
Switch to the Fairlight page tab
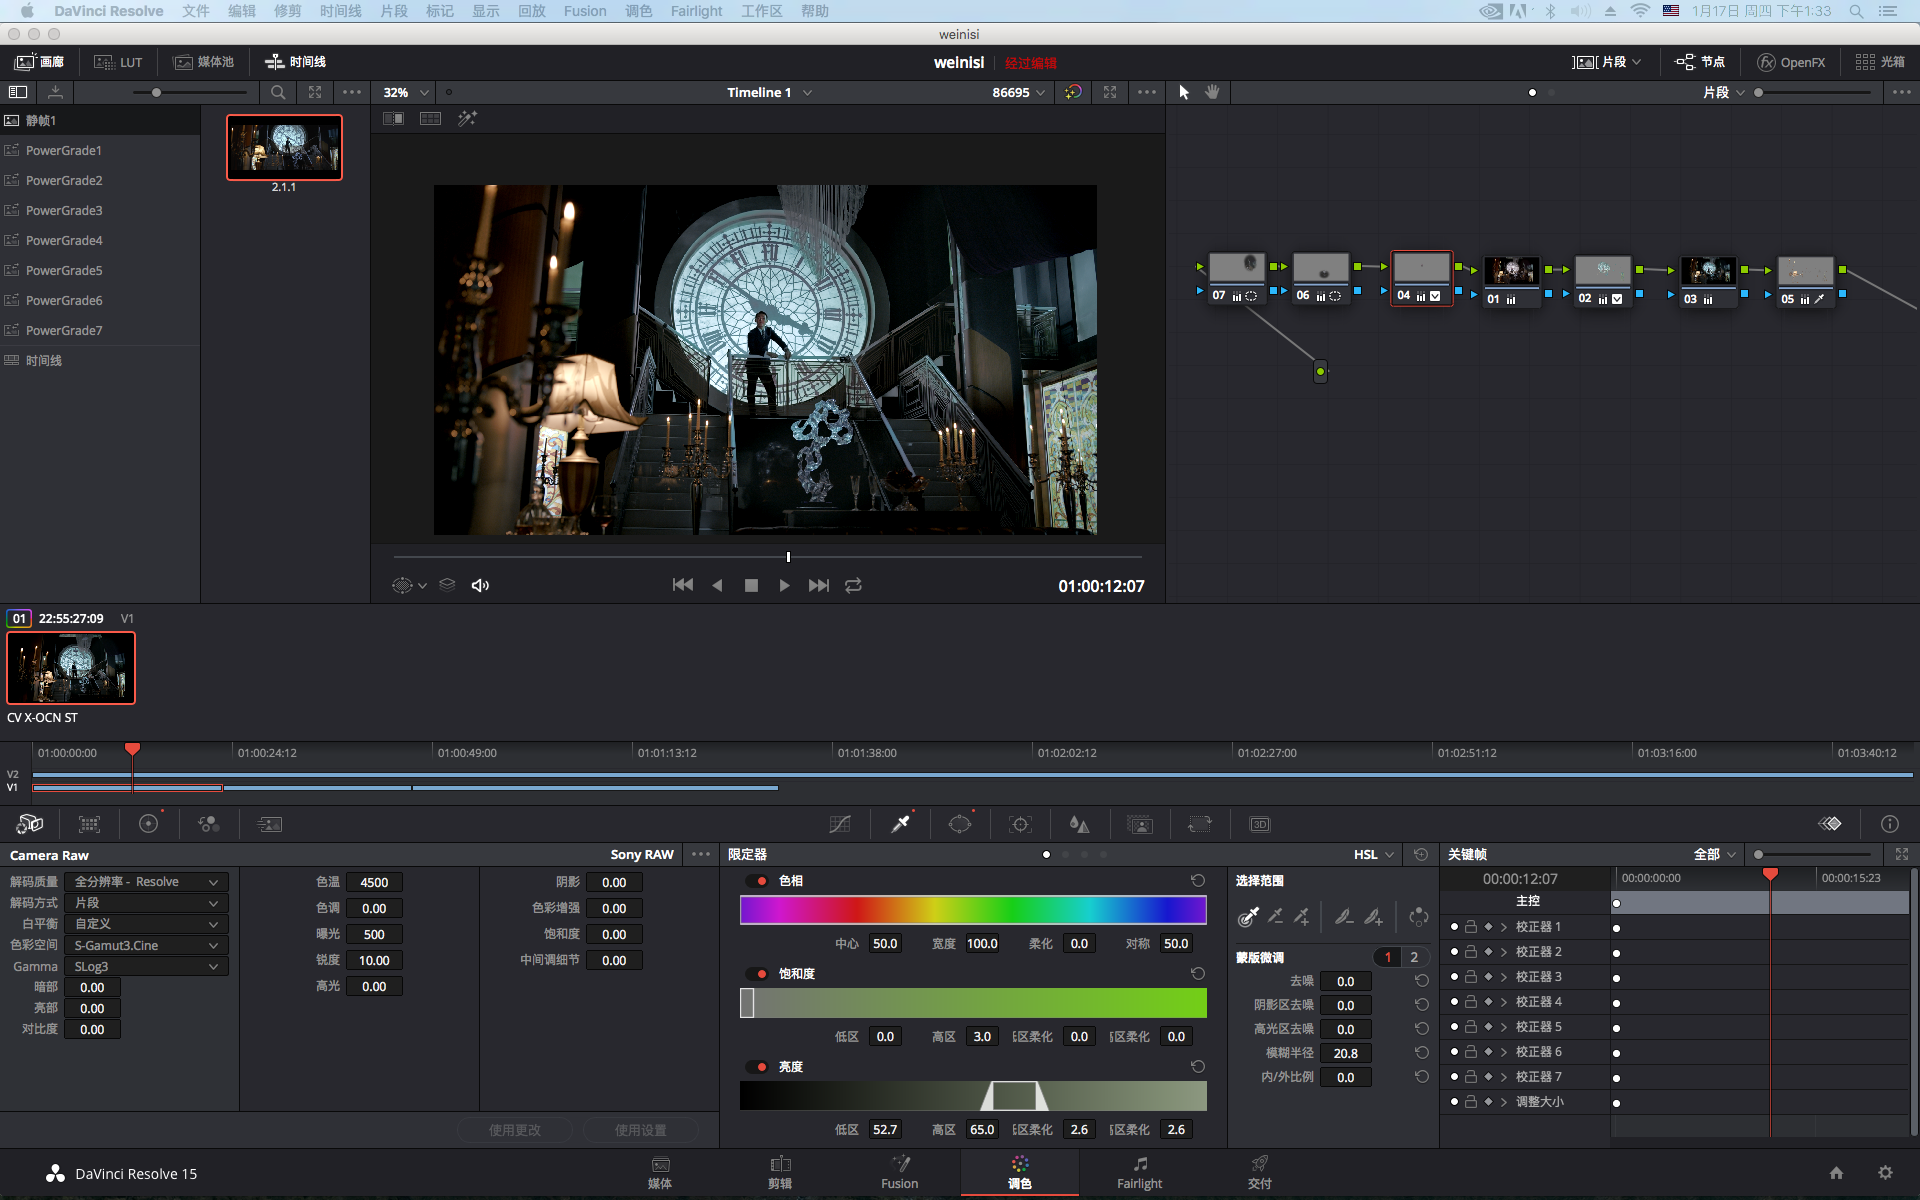tap(1139, 1172)
